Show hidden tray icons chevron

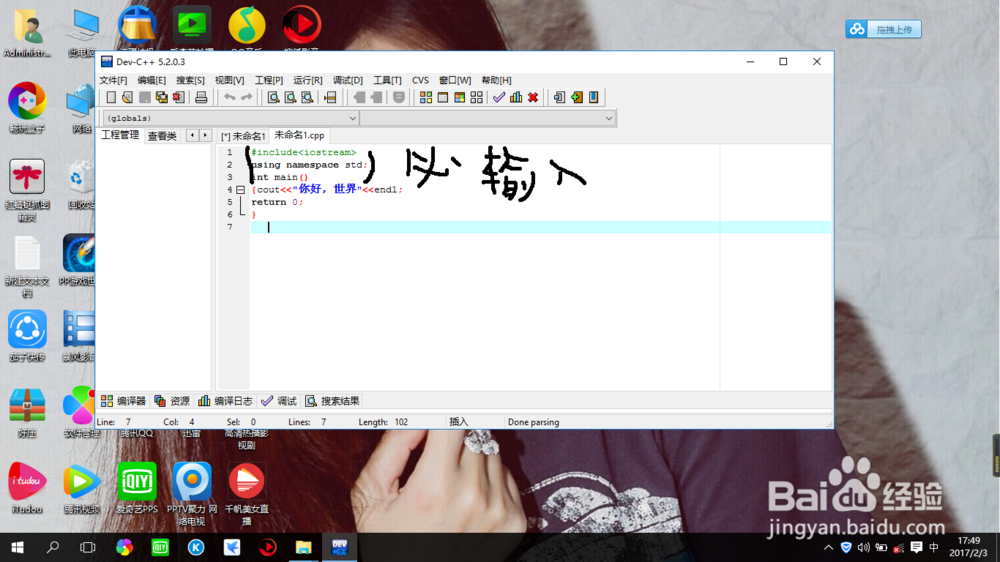click(828, 547)
